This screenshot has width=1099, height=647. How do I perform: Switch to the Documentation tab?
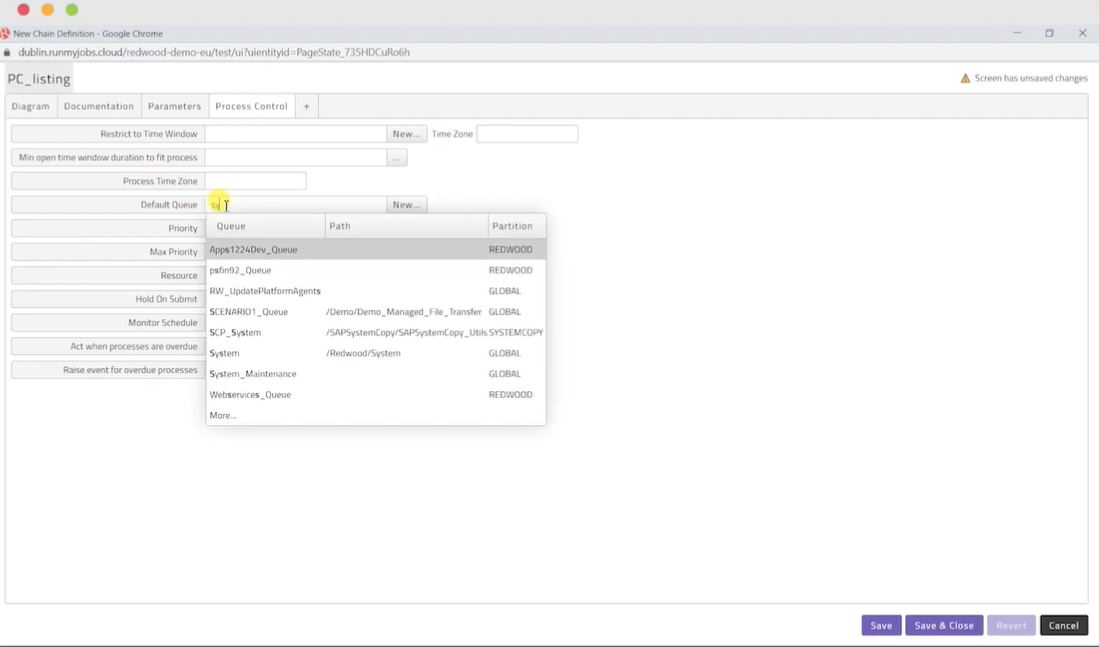pos(98,105)
